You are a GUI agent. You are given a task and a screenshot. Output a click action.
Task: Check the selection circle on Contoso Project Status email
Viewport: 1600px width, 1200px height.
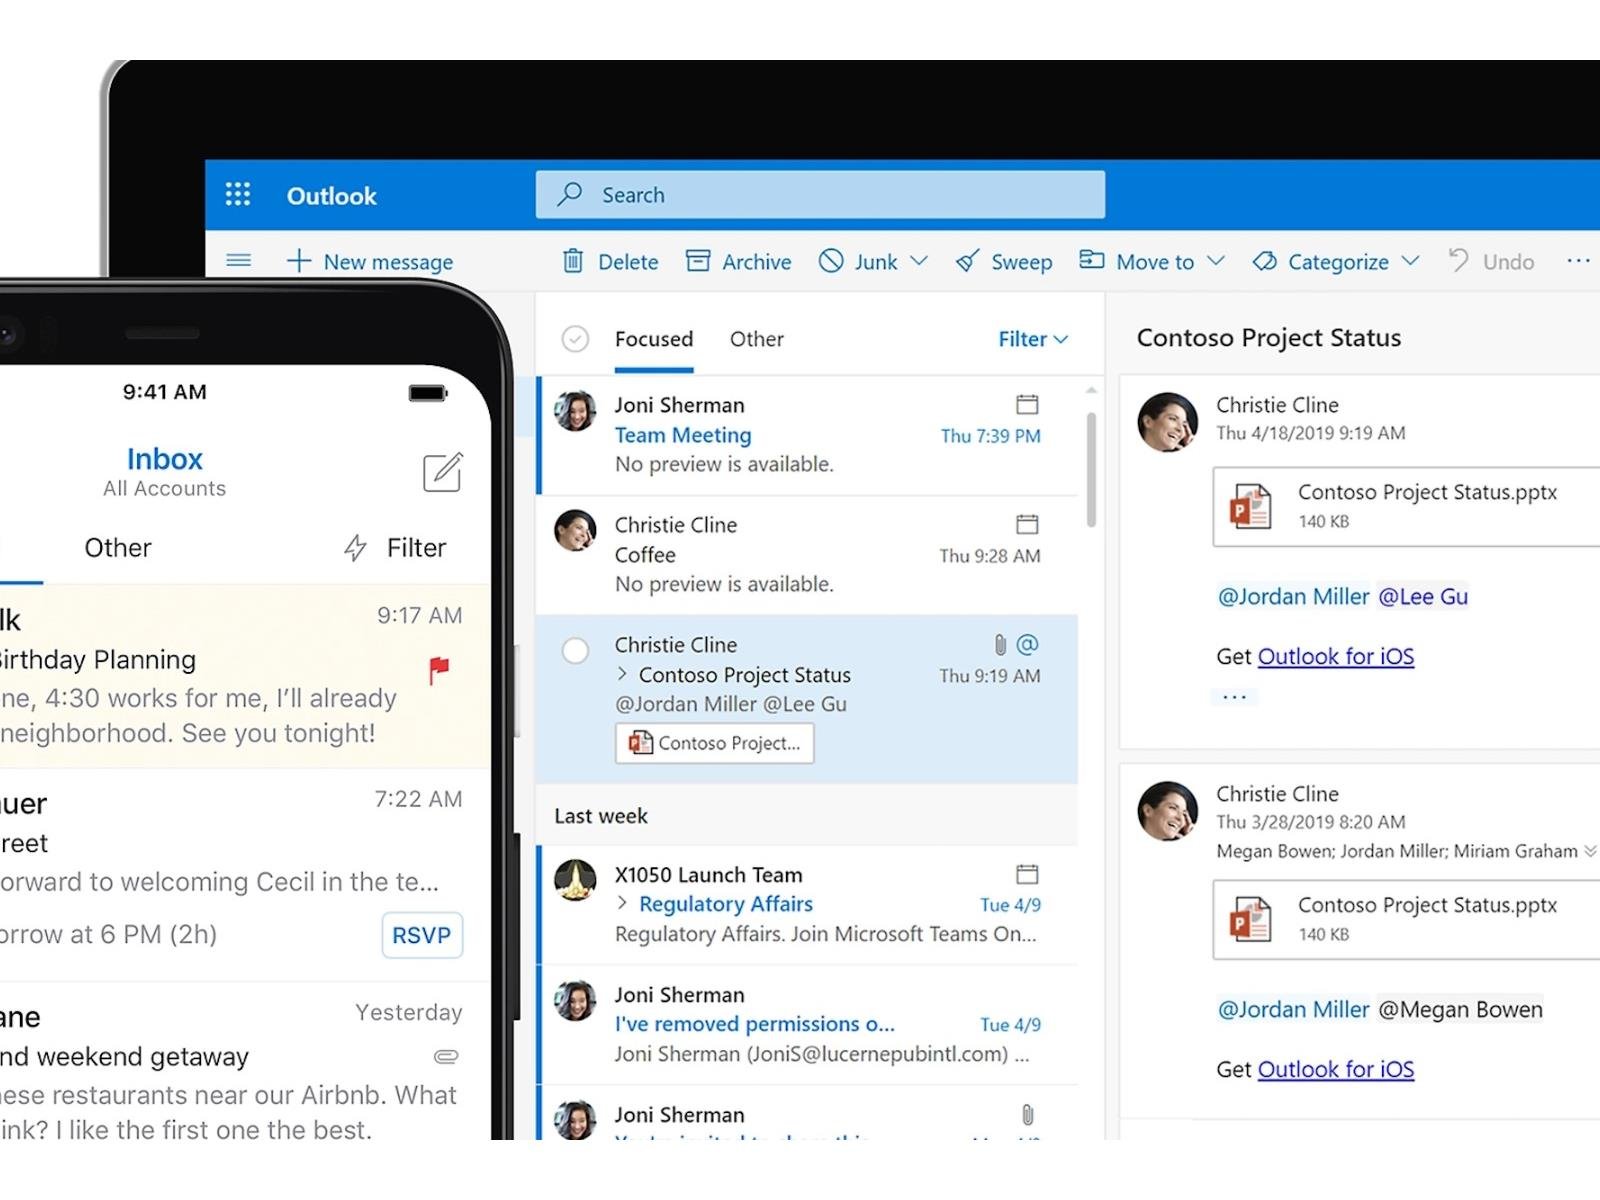pyautogui.click(x=575, y=651)
